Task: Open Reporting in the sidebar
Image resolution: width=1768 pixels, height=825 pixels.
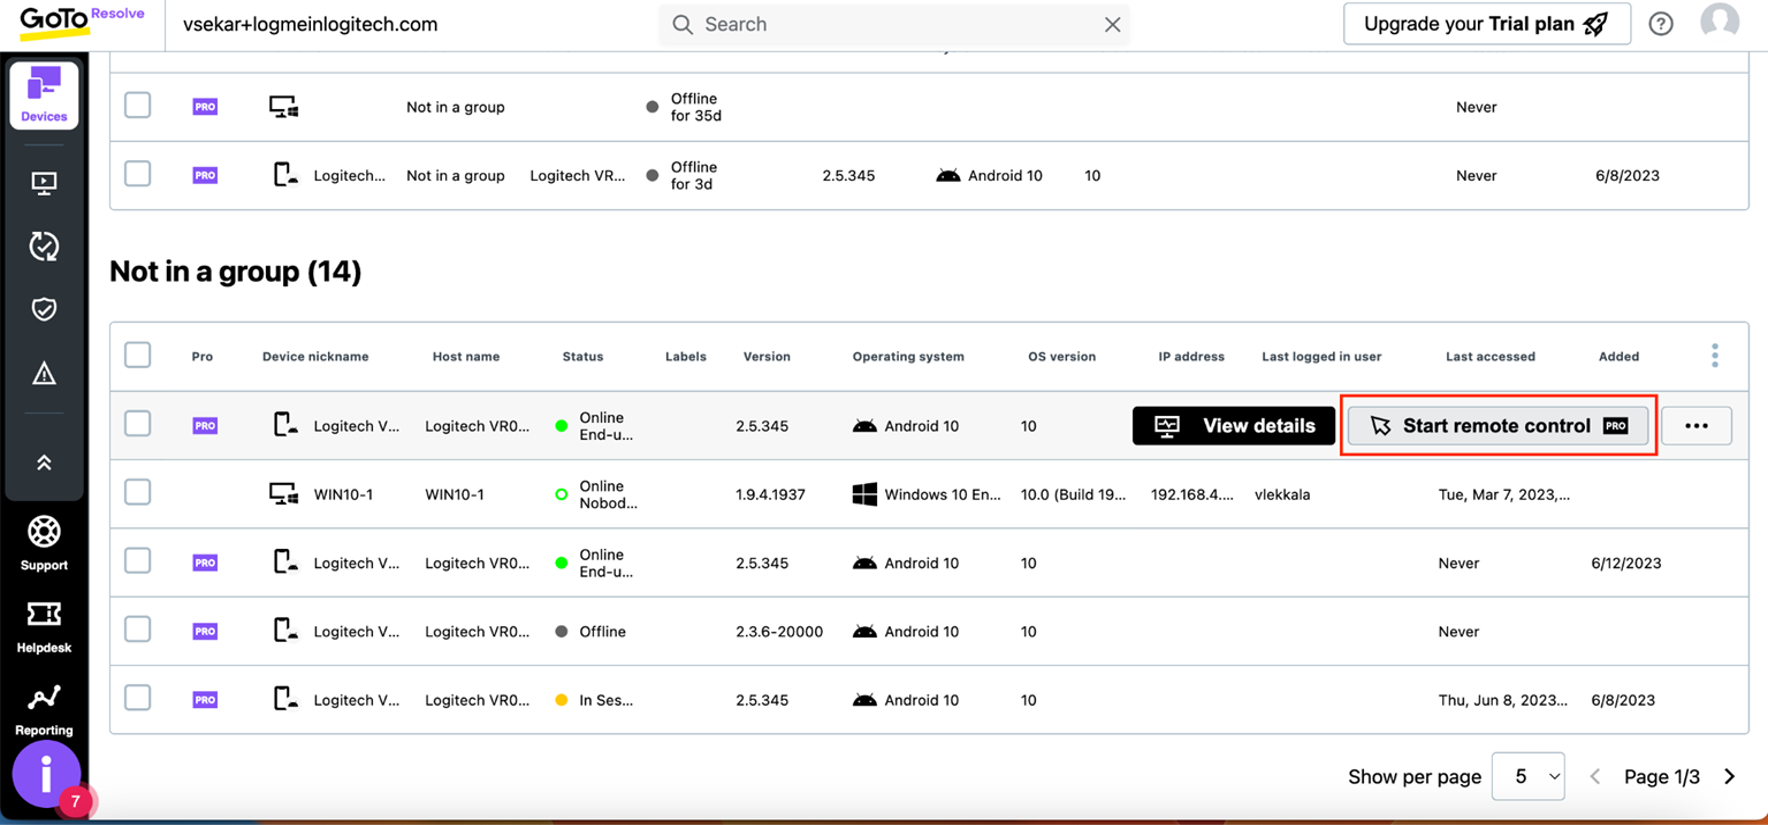Action: 44,709
